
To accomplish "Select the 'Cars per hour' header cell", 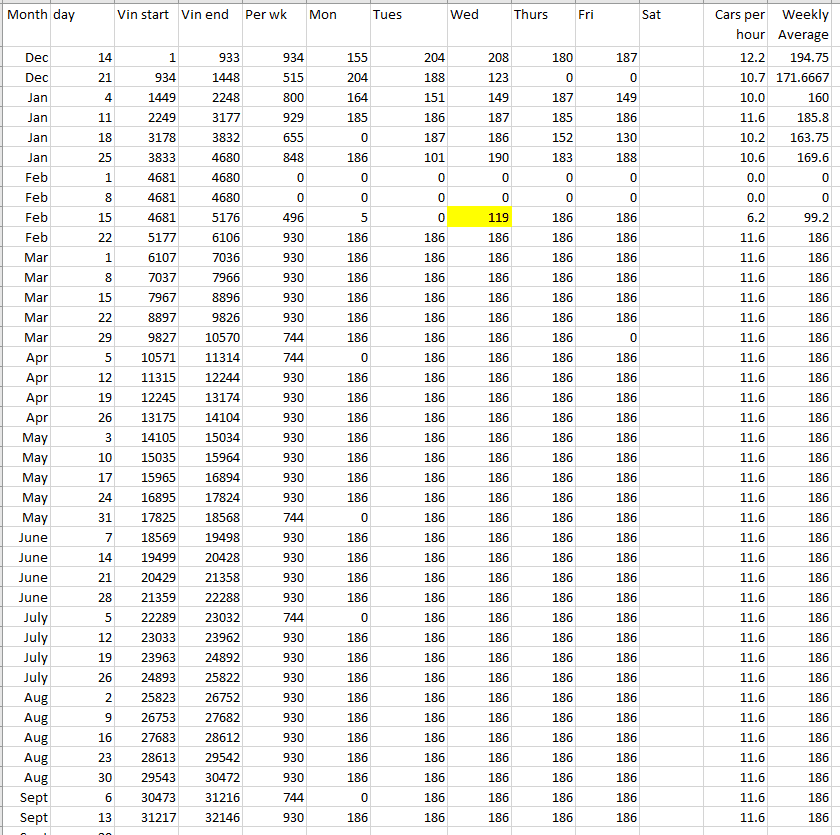I will (736, 24).
